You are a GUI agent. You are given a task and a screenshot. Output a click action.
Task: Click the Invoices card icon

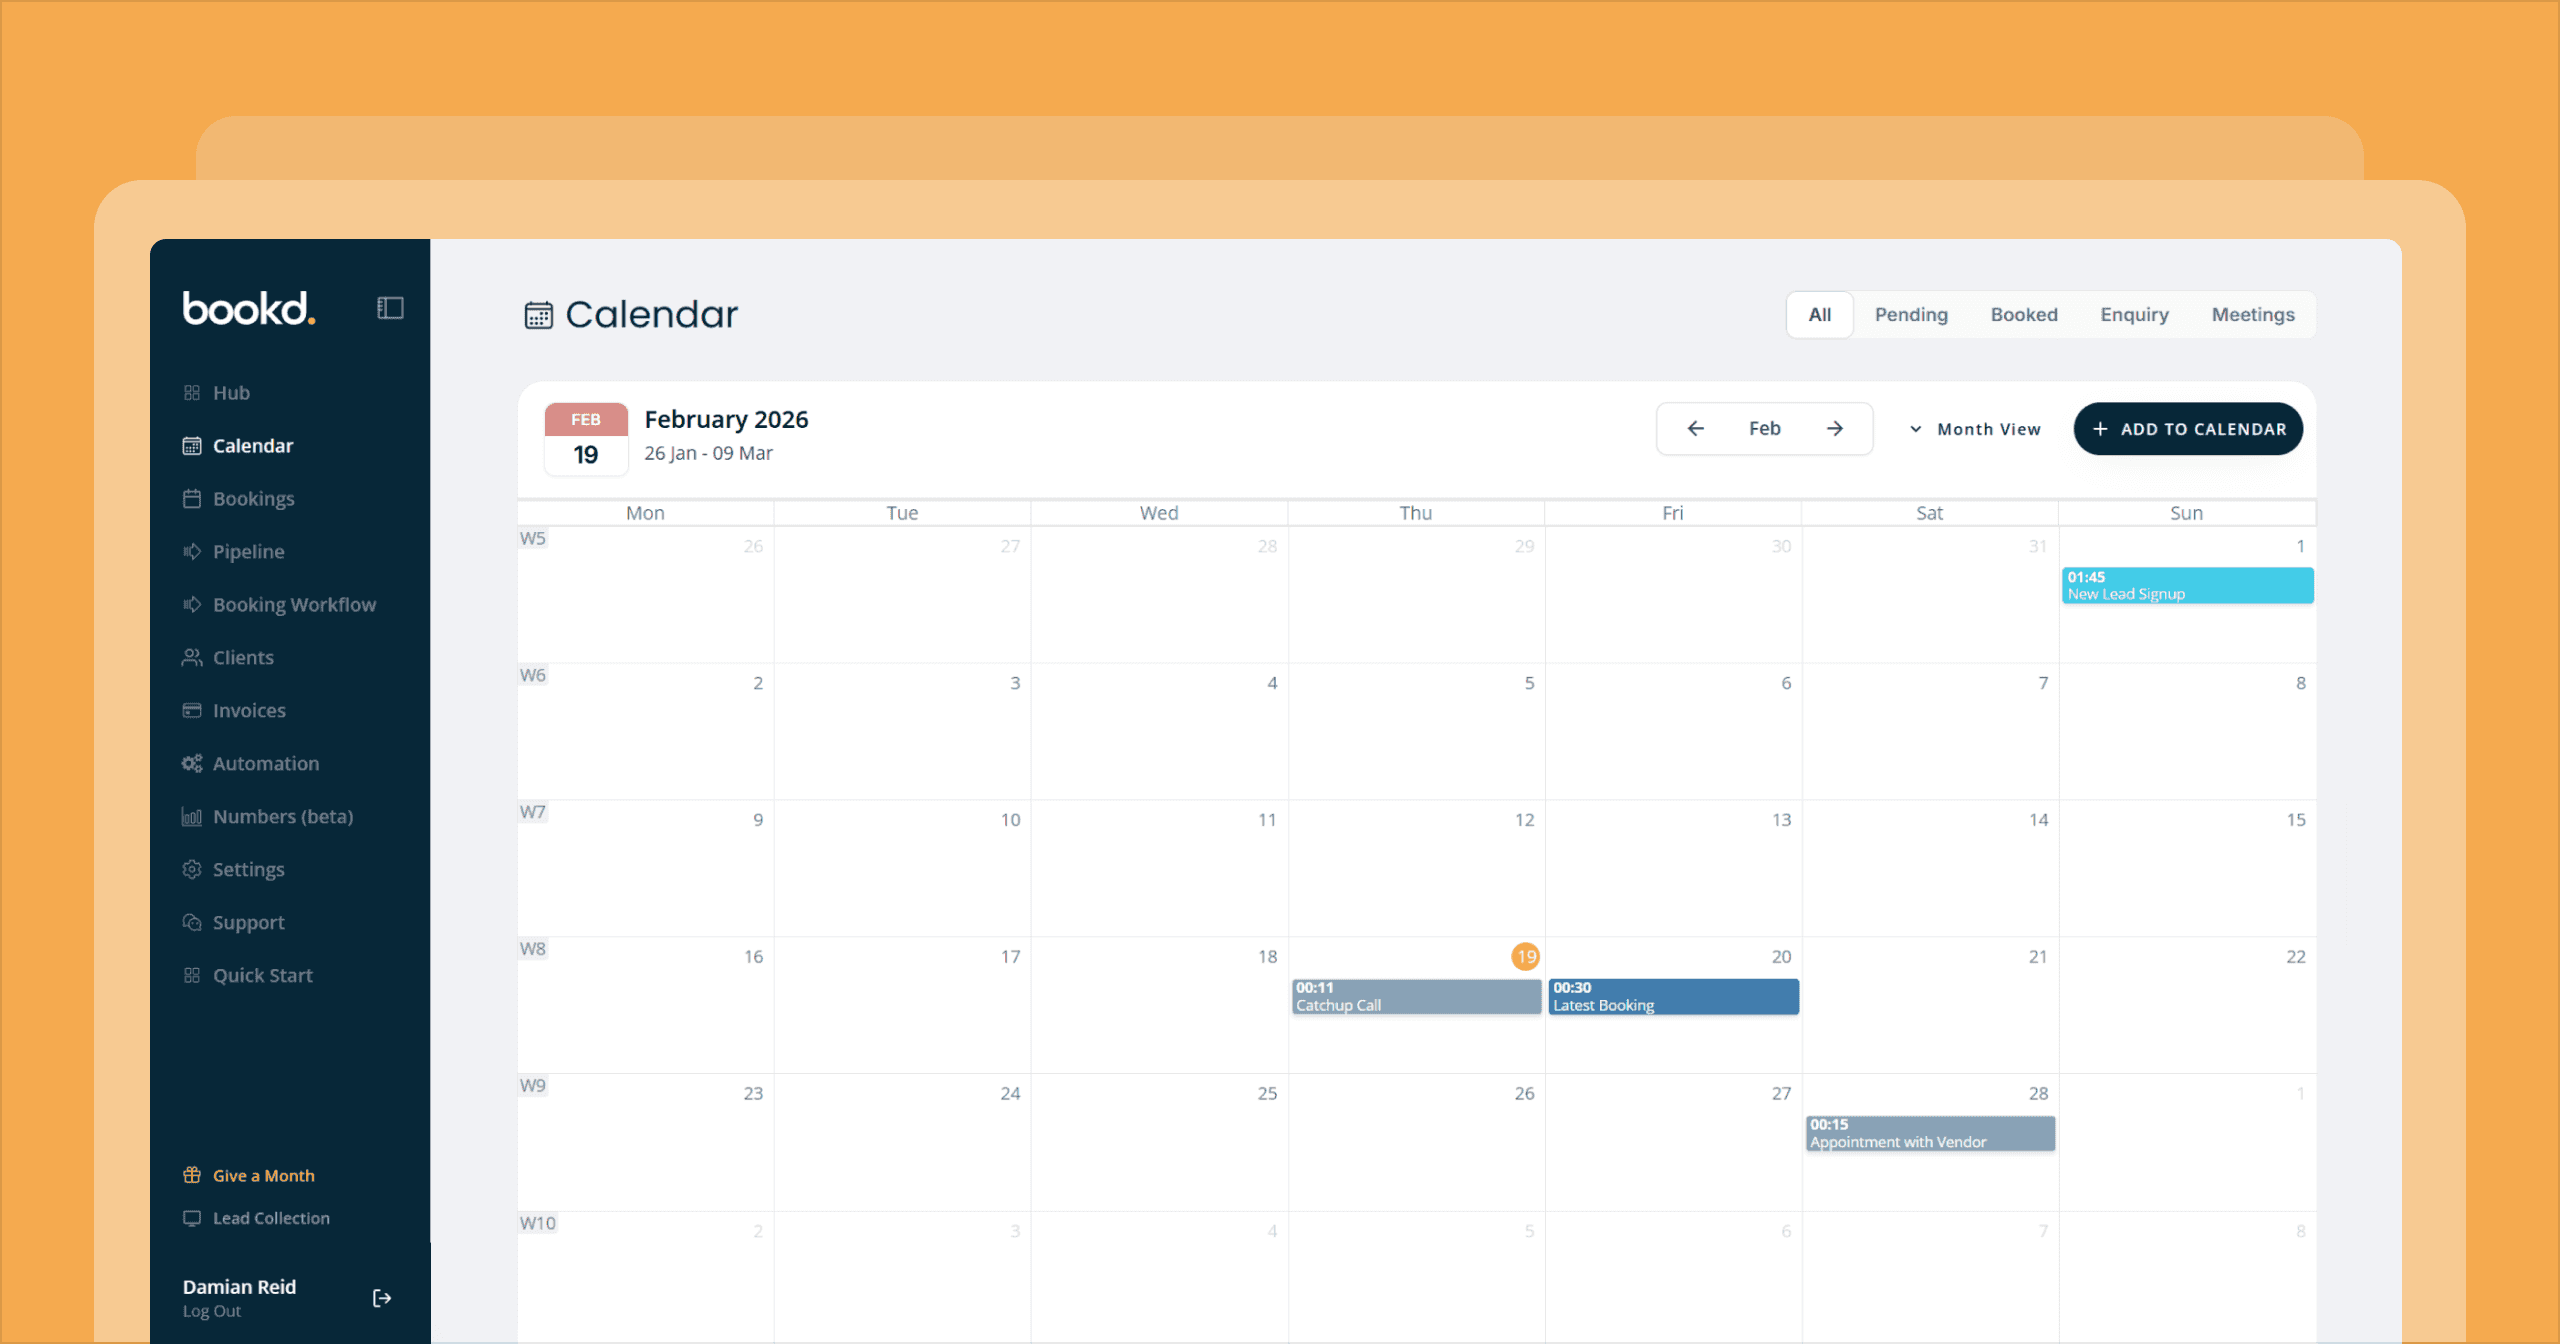click(x=192, y=711)
